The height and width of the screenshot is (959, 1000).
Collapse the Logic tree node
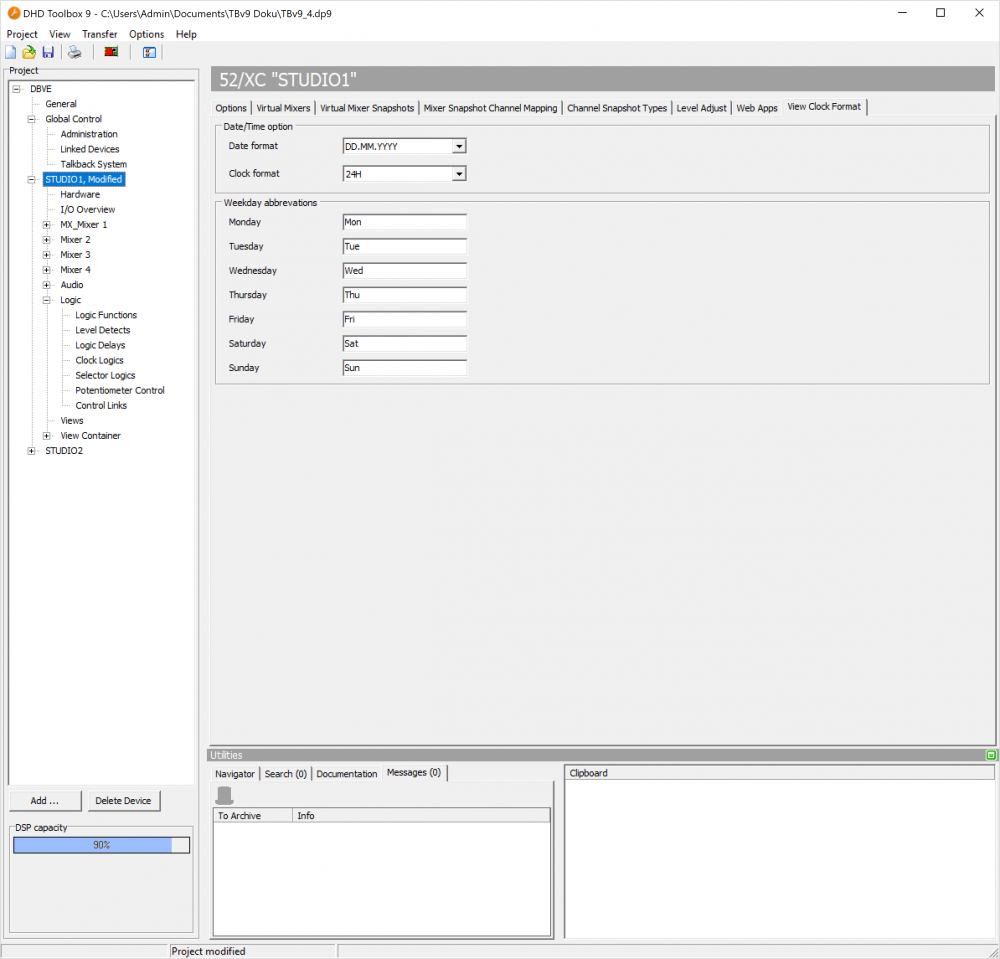[46, 300]
